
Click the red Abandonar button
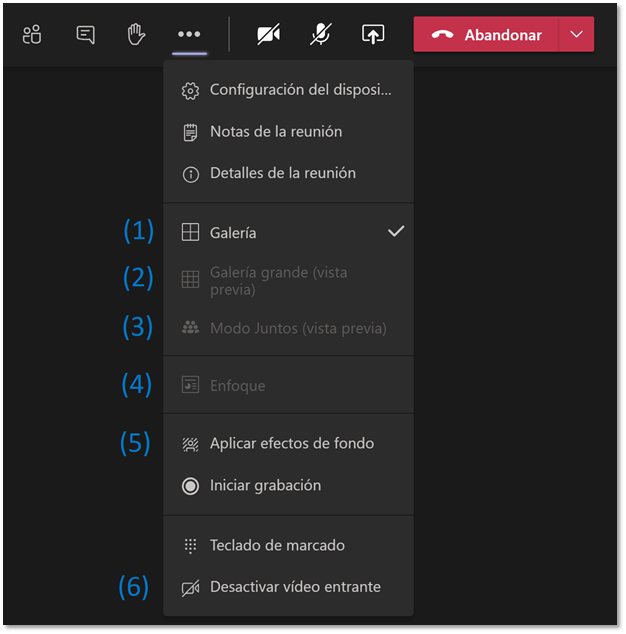(x=486, y=34)
